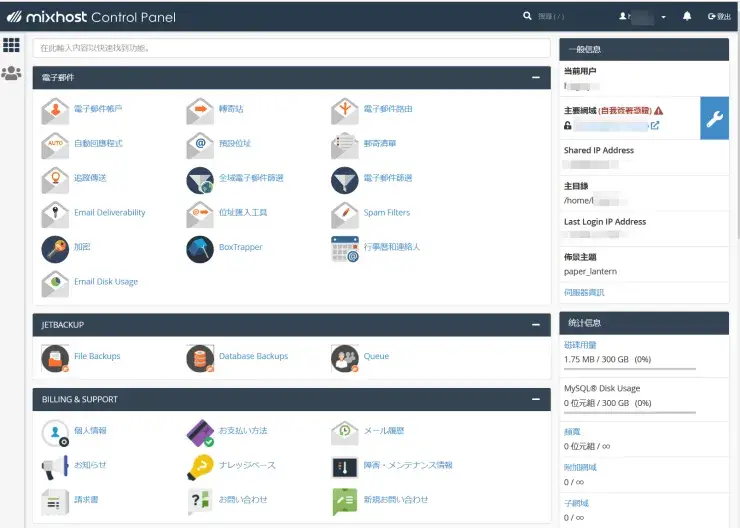This screenshot has height=528, width=740.
Task: Open the 轉寄站 forwarders icon
Action: pos(200,110)
